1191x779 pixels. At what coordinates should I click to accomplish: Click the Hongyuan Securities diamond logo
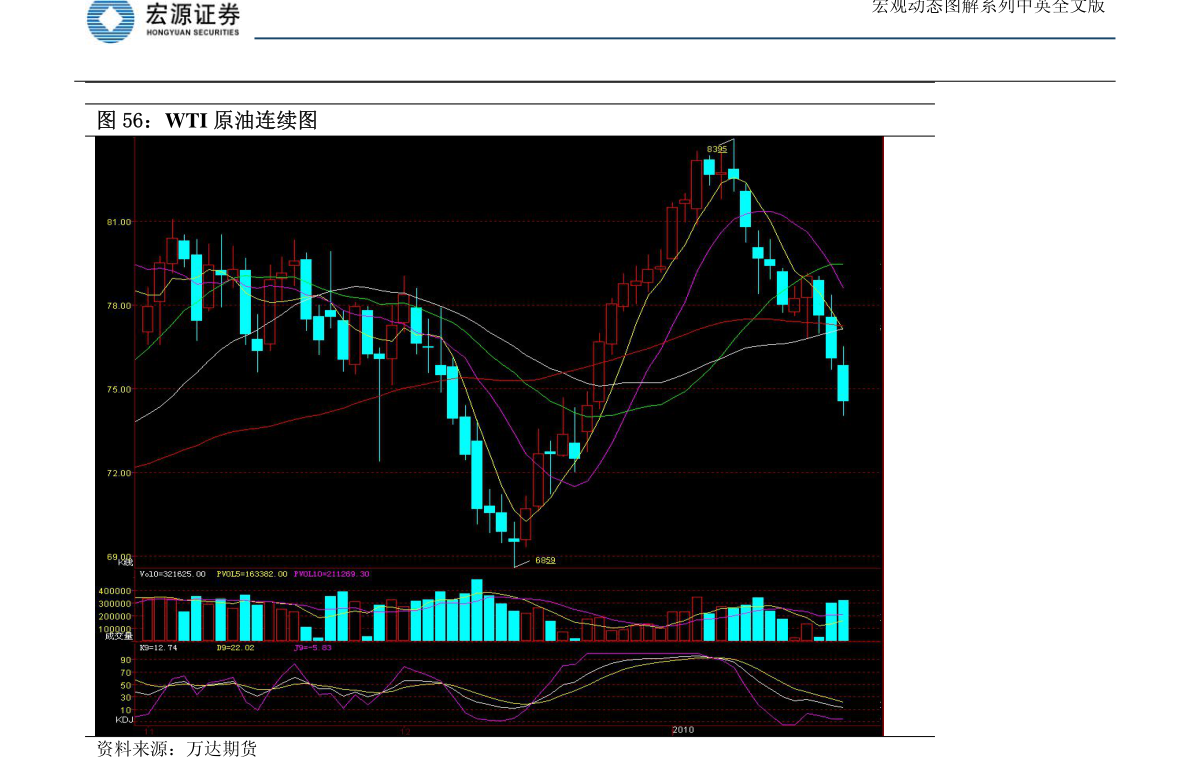pyautogui.click(x=111, y=20)
